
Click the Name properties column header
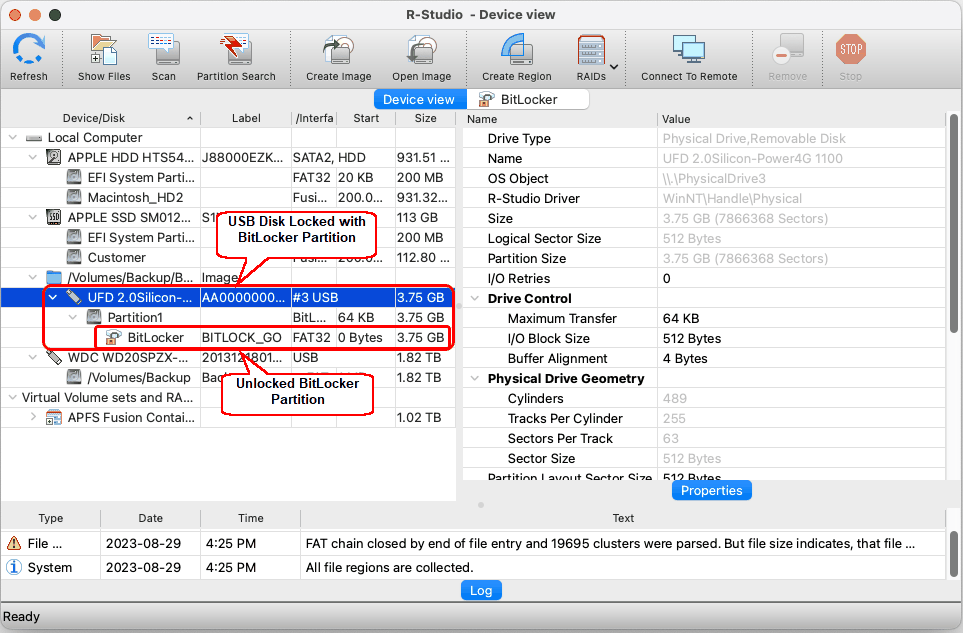pyautogui.click(x=560, y=119)
